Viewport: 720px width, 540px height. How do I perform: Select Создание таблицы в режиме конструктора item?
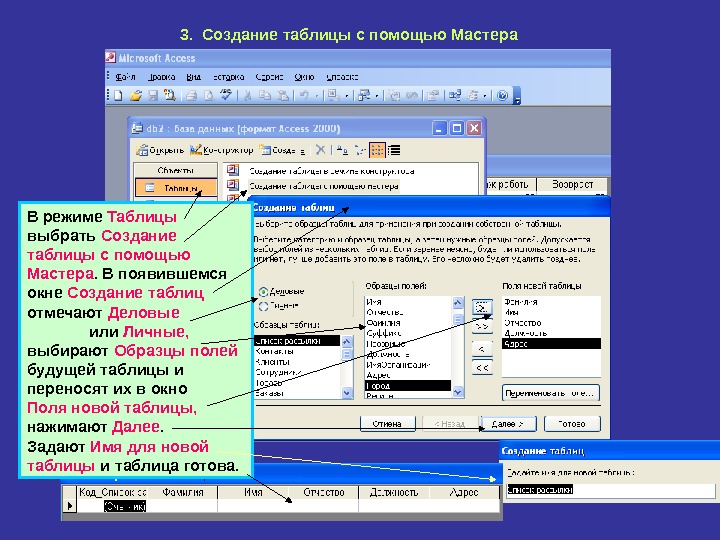click(332, 171)
